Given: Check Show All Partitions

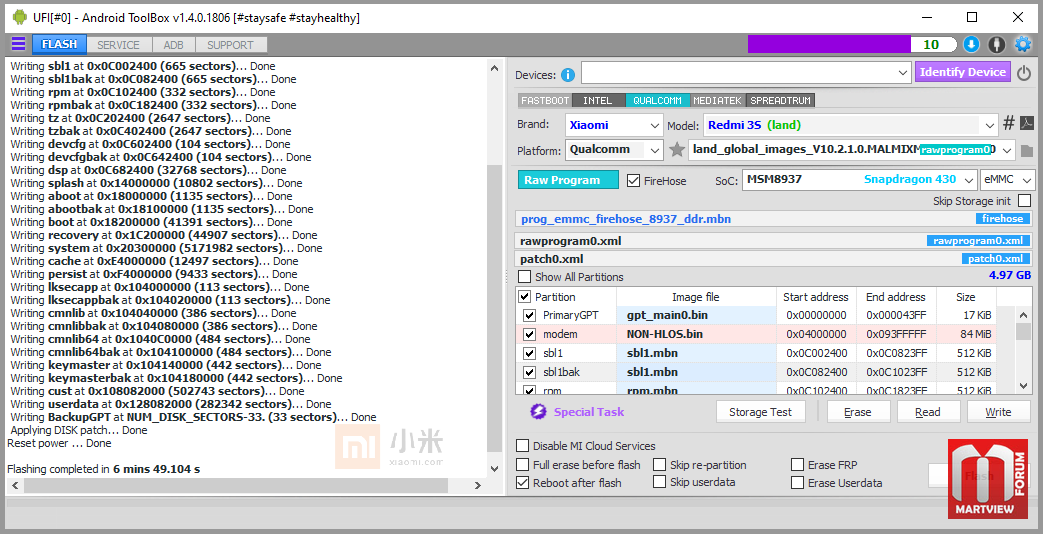Looking at the screenshot, I should point(525,277).
